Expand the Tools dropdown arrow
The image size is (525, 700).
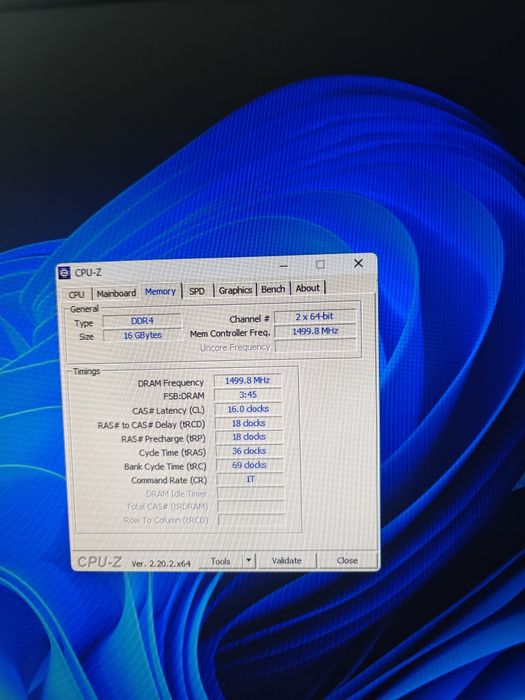click(249, 561)
